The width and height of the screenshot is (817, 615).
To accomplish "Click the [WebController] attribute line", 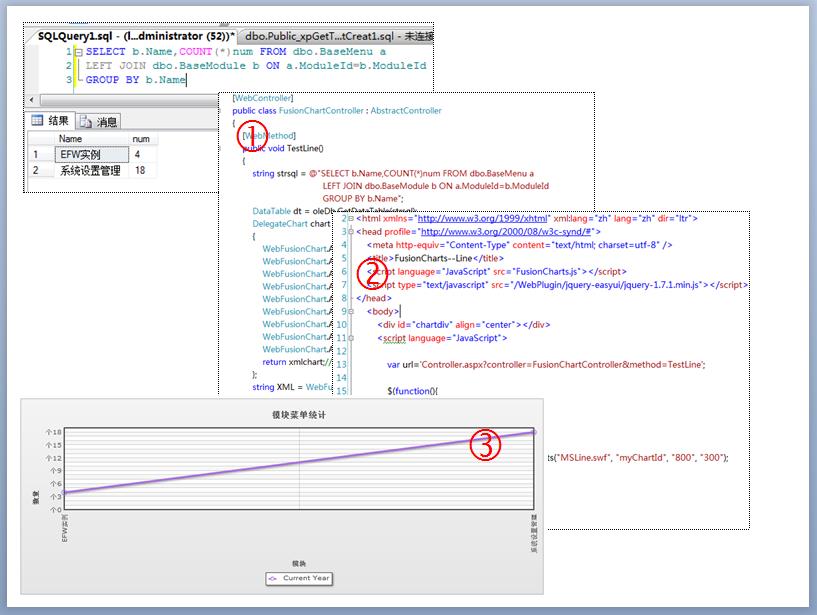I will (263, 98).
